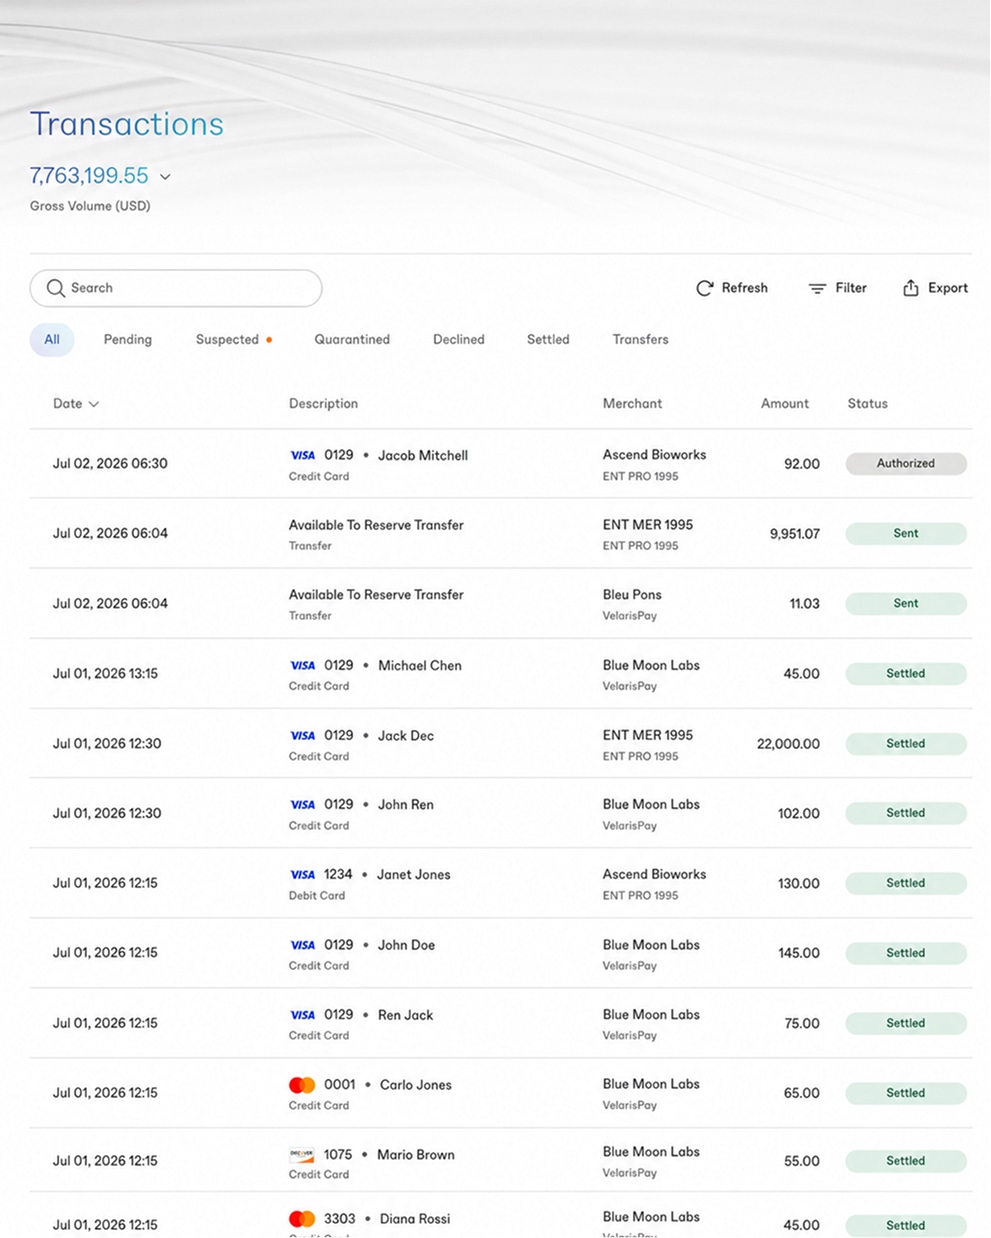This screenshot has width=991, height=1238.
Task: Click the Refresh circular arrow icon
Action: [x=705, y=288]
